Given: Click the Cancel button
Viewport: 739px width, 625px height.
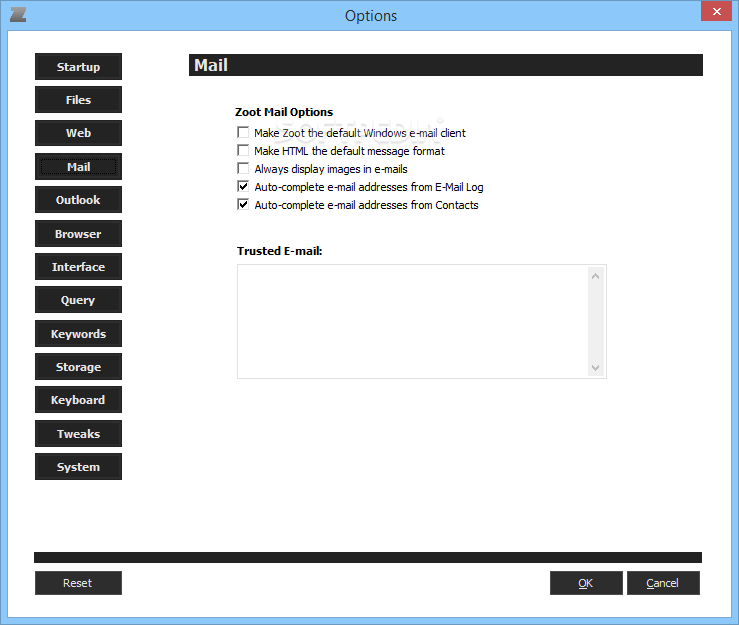Looking at the screenshot, I should 663,583.
